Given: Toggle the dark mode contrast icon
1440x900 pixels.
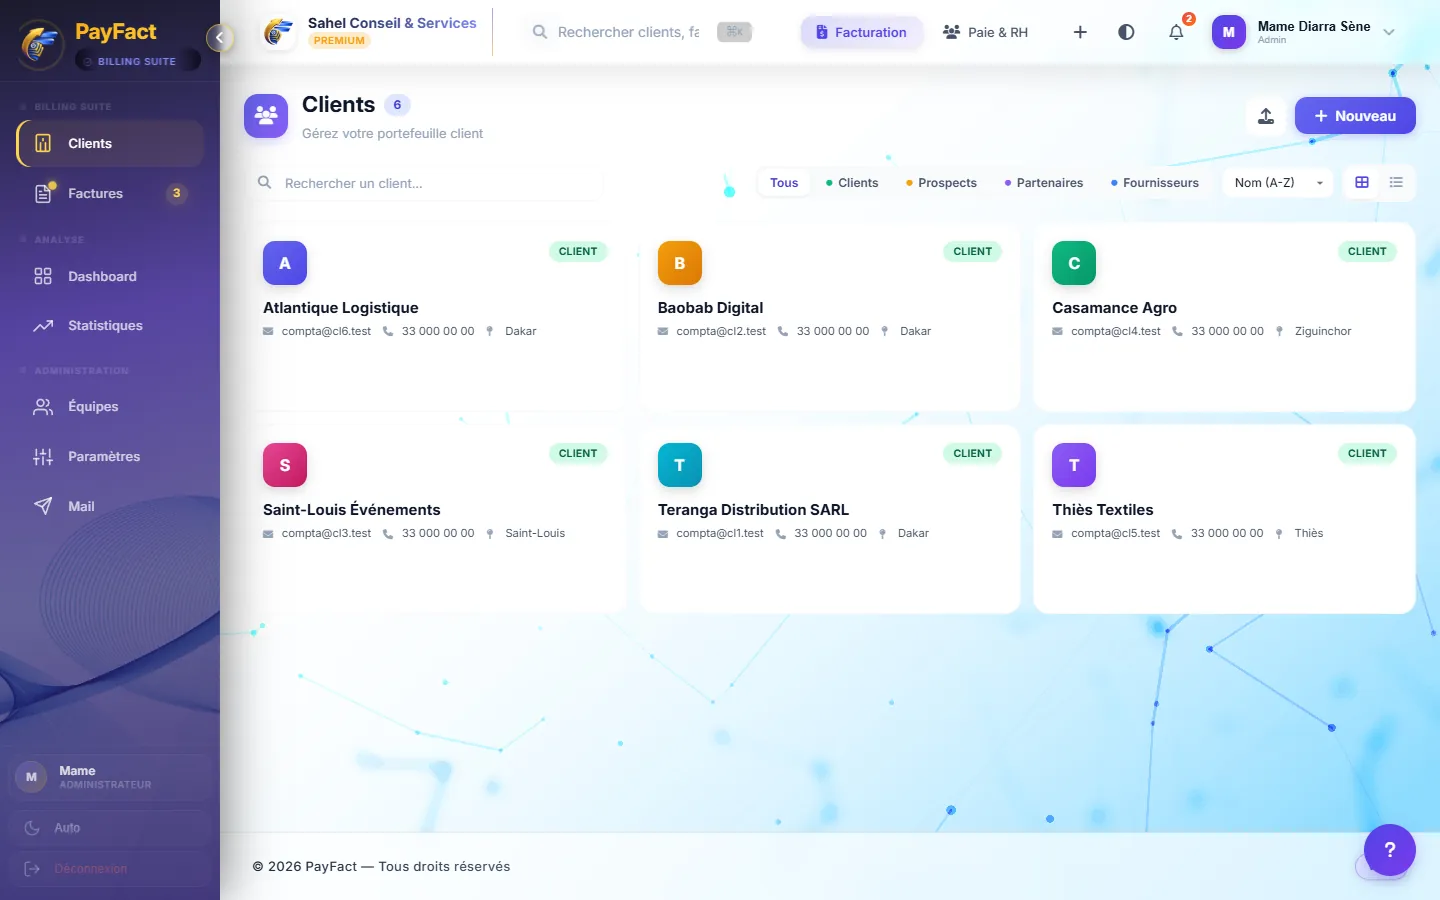Looking at the screenshot, I should point(1126,32).
